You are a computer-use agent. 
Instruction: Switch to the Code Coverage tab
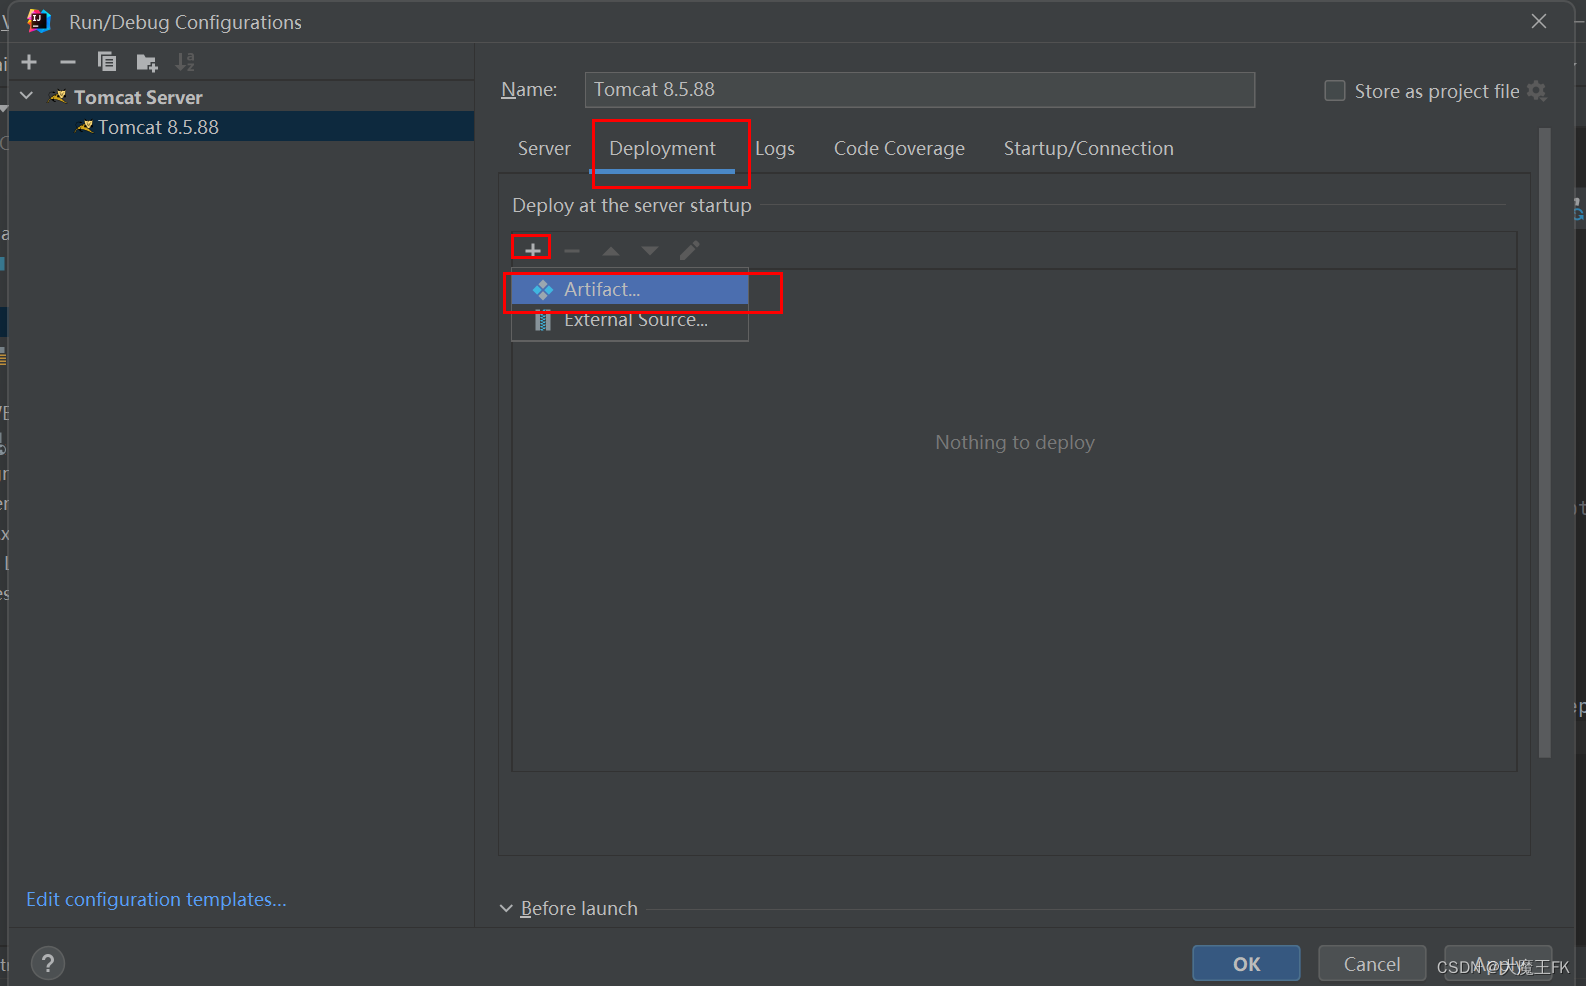click(899, 148)
